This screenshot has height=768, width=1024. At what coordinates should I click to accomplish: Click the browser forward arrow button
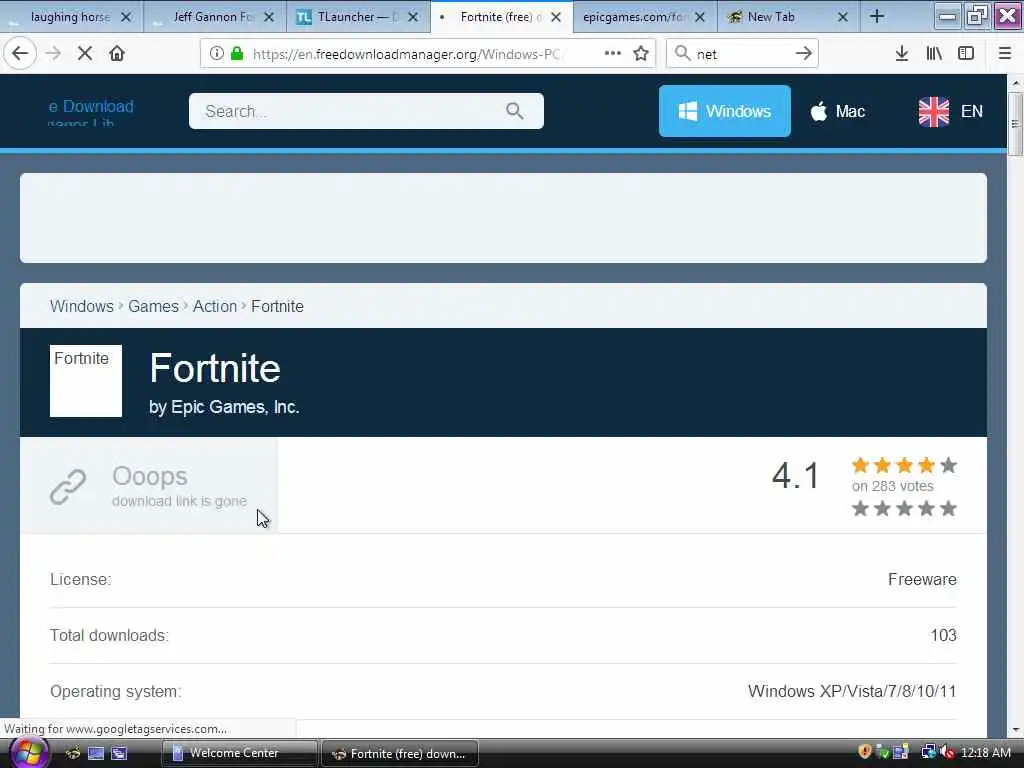point(54,54)
